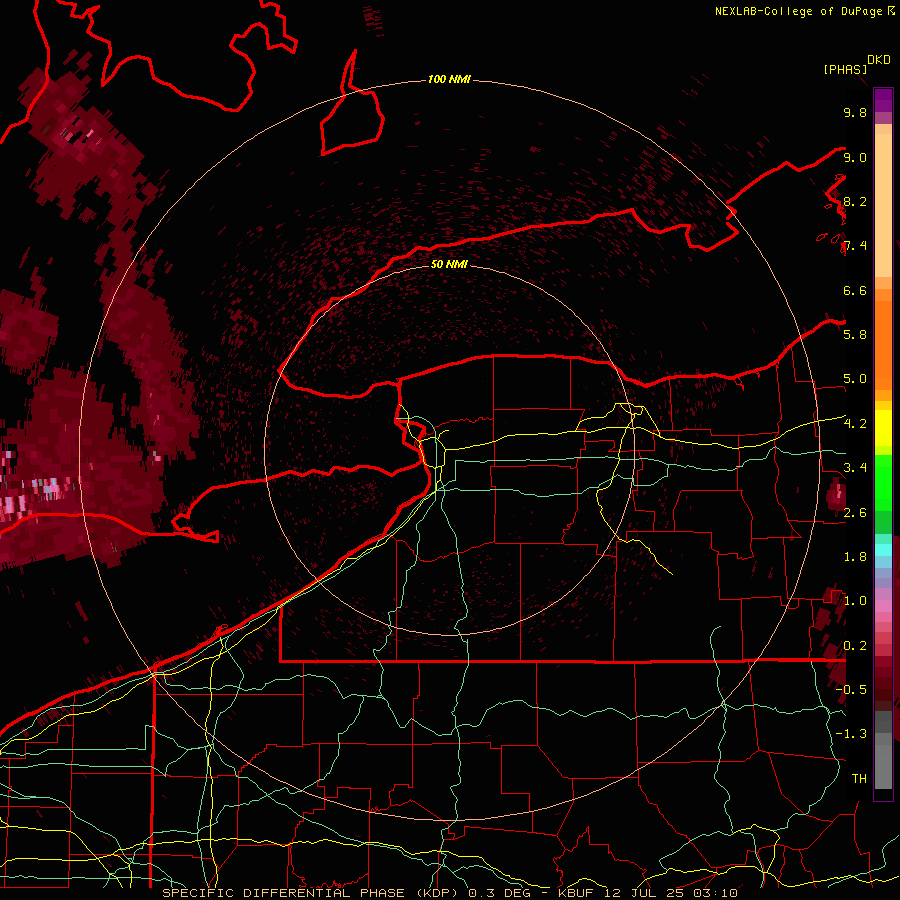Select the 0.2 value on the legend

click(855, 645)
